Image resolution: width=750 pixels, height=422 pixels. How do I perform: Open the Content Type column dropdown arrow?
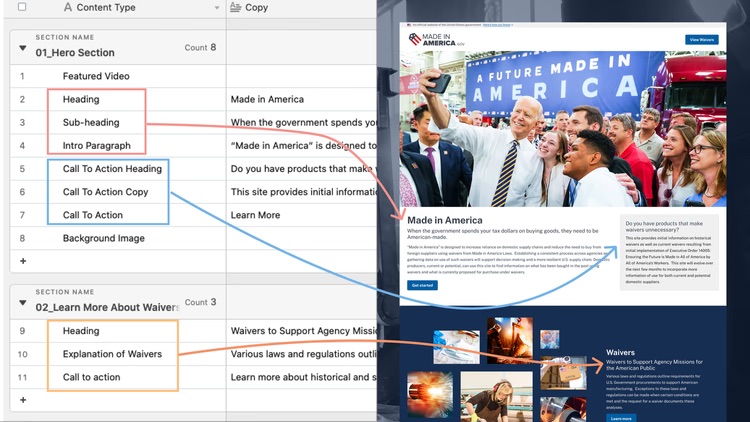[217, 8]
